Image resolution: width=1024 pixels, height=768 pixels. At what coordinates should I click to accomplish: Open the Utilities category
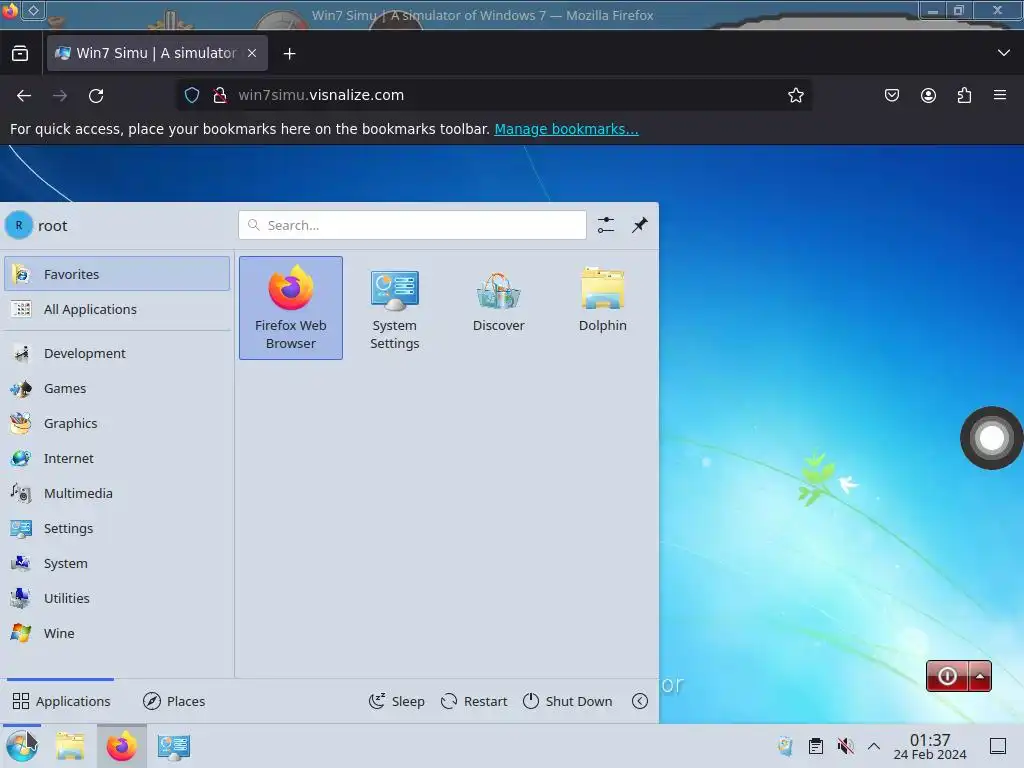coord(117,598)
